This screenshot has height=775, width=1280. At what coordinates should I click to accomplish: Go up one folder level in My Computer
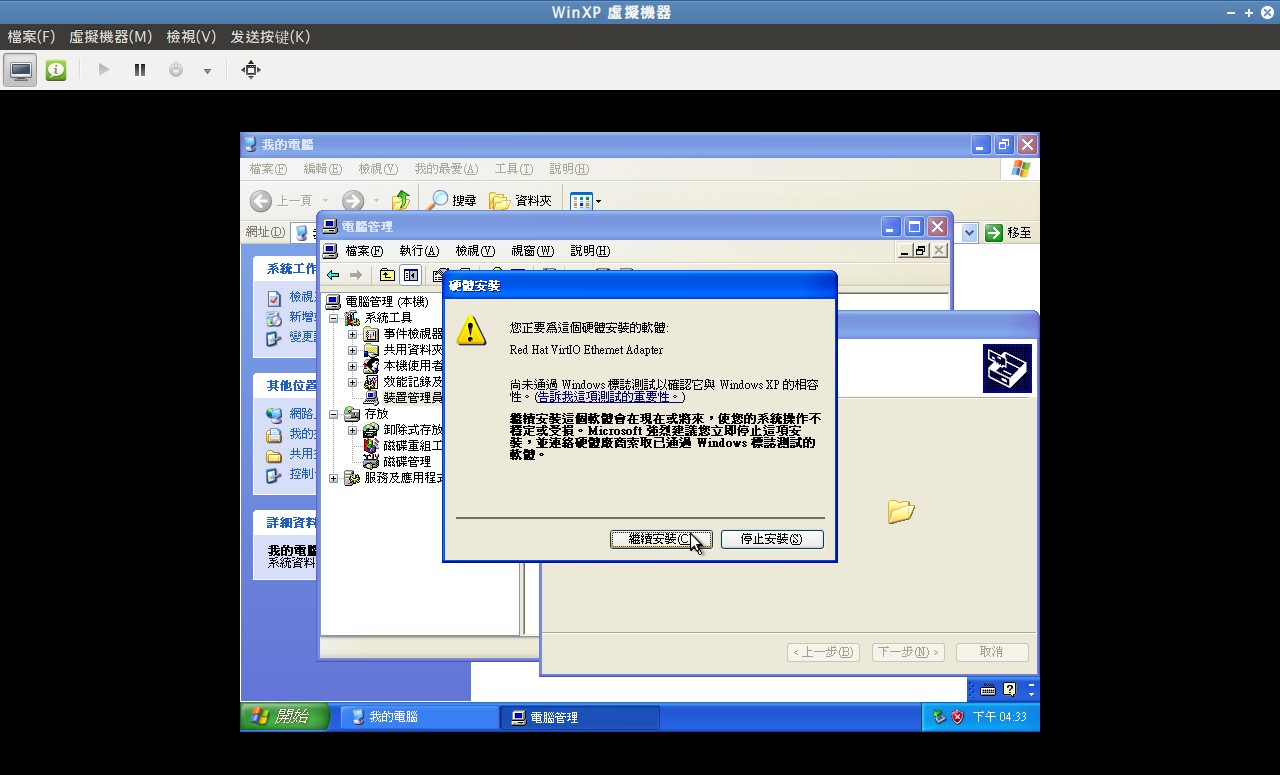click(401, 200)
